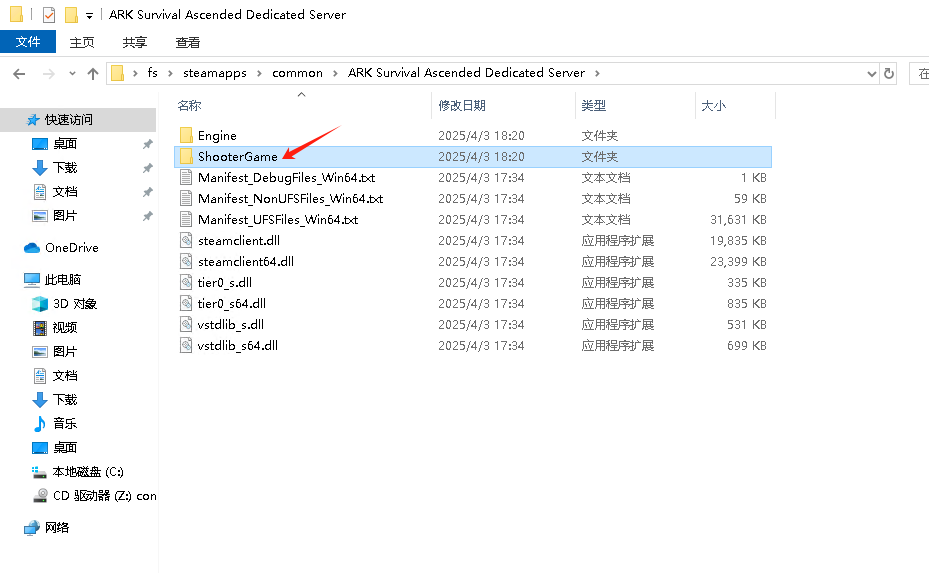
Task: Open 本地磁盘 (C:) in the sidebar
Action: 77,472
